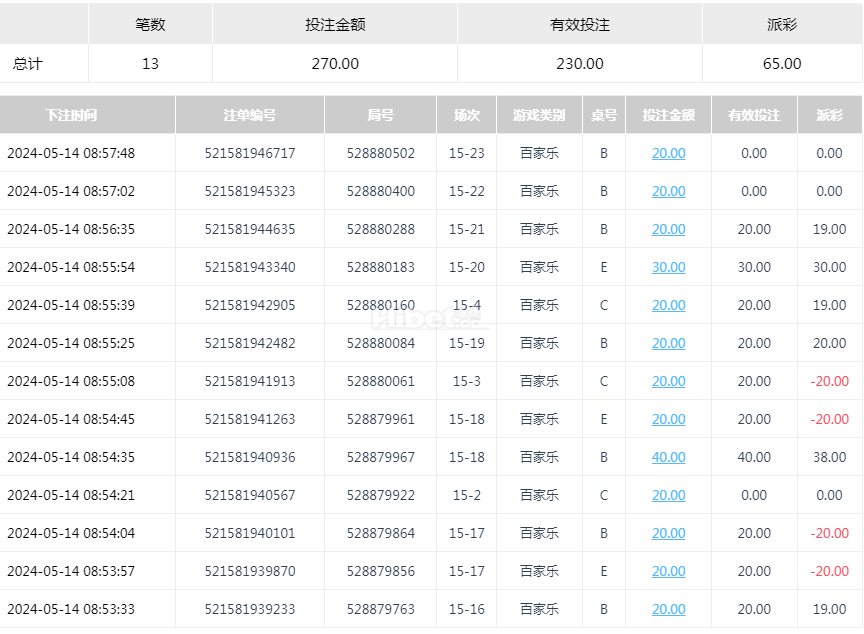The width and height of the screenshot is (864, 634).
Task: Open the bet amount link for round 528880061
Action: coord(668,381)
